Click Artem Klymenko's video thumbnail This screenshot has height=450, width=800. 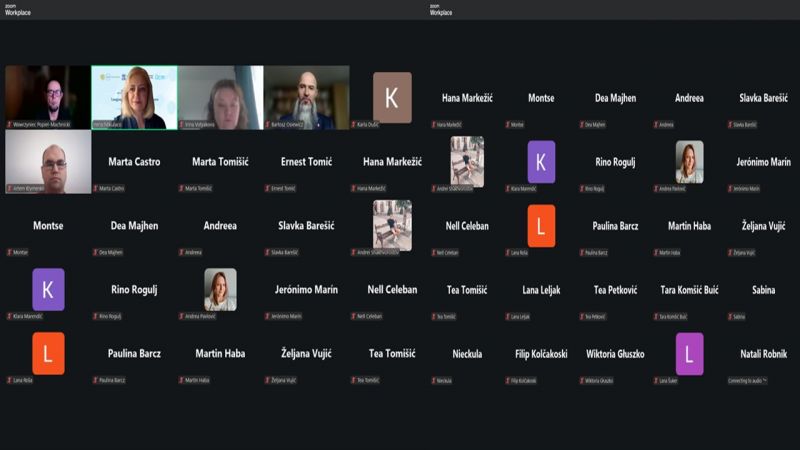[x=47, y=161]
